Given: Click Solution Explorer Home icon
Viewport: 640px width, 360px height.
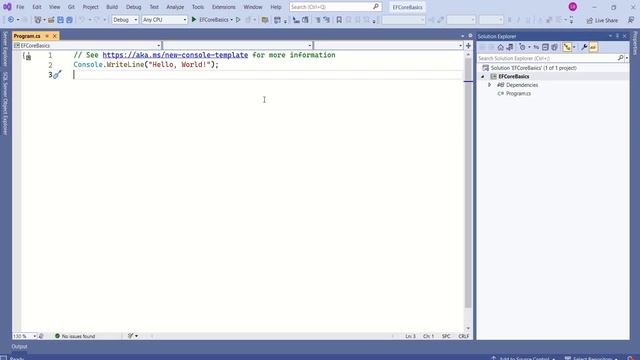Looking at the screenshot, I should click(500, 47).
